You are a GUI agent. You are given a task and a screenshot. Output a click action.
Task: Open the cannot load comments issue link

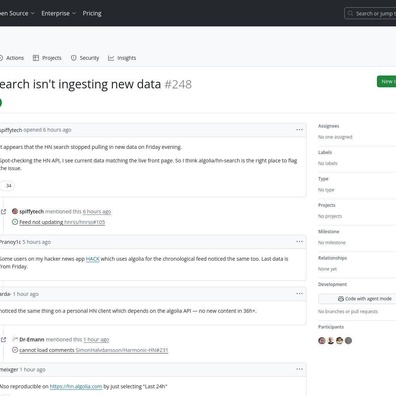(x=94, y=350)
